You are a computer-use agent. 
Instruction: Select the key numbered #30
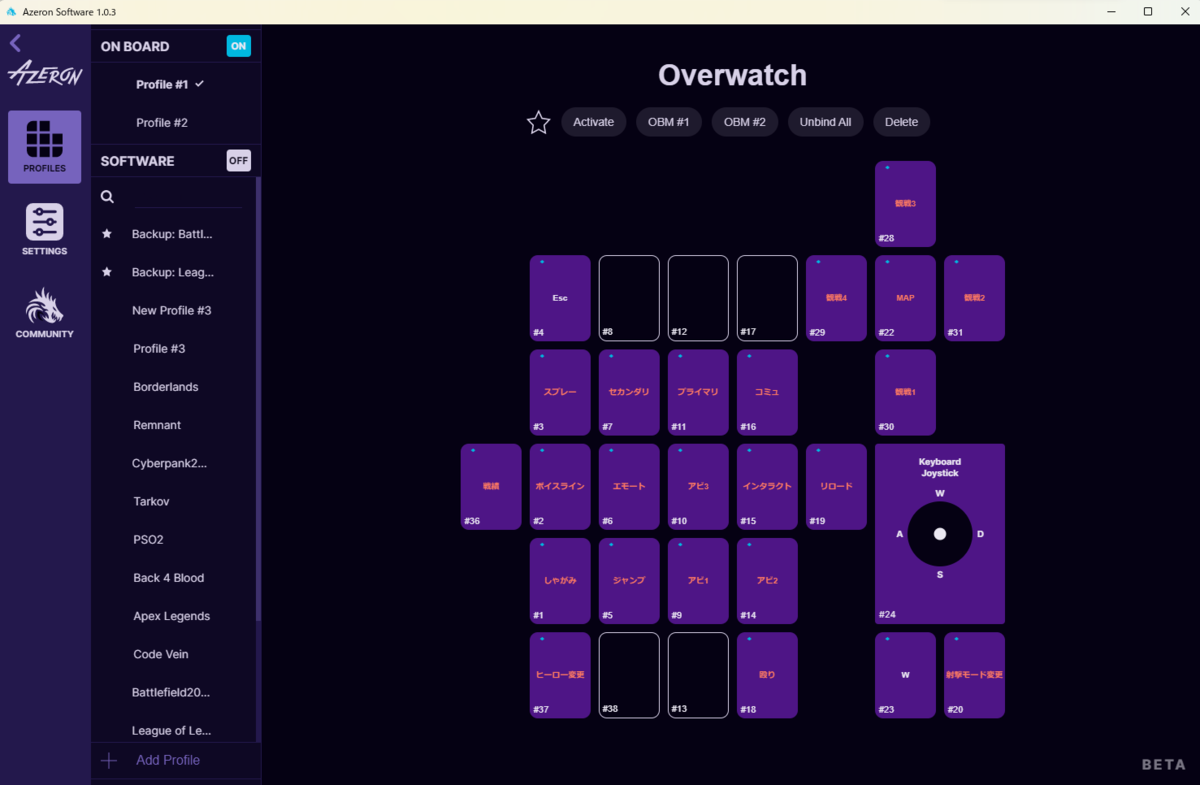pyautogui.click(x=905, y=392)
